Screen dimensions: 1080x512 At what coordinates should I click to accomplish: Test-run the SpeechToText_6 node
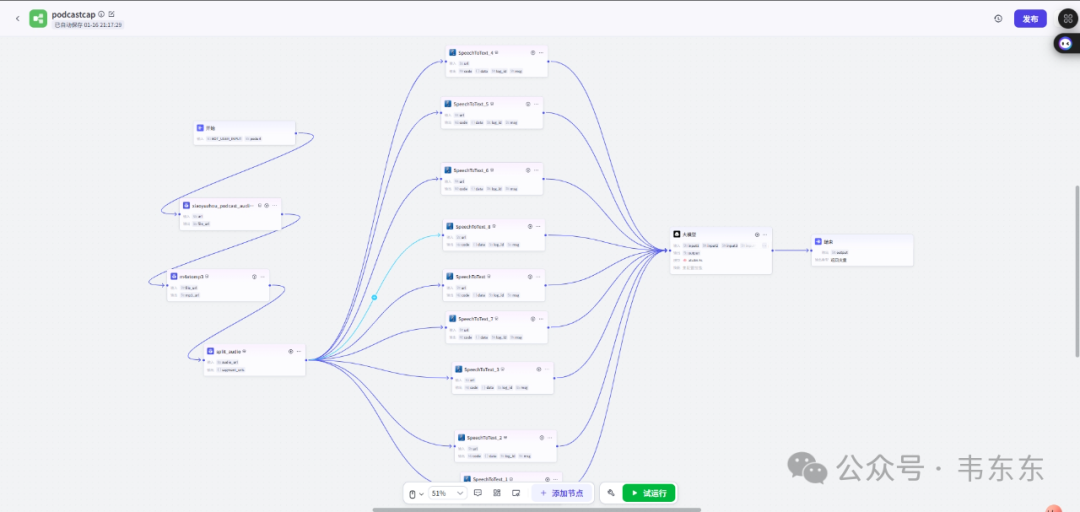(528, 170)
